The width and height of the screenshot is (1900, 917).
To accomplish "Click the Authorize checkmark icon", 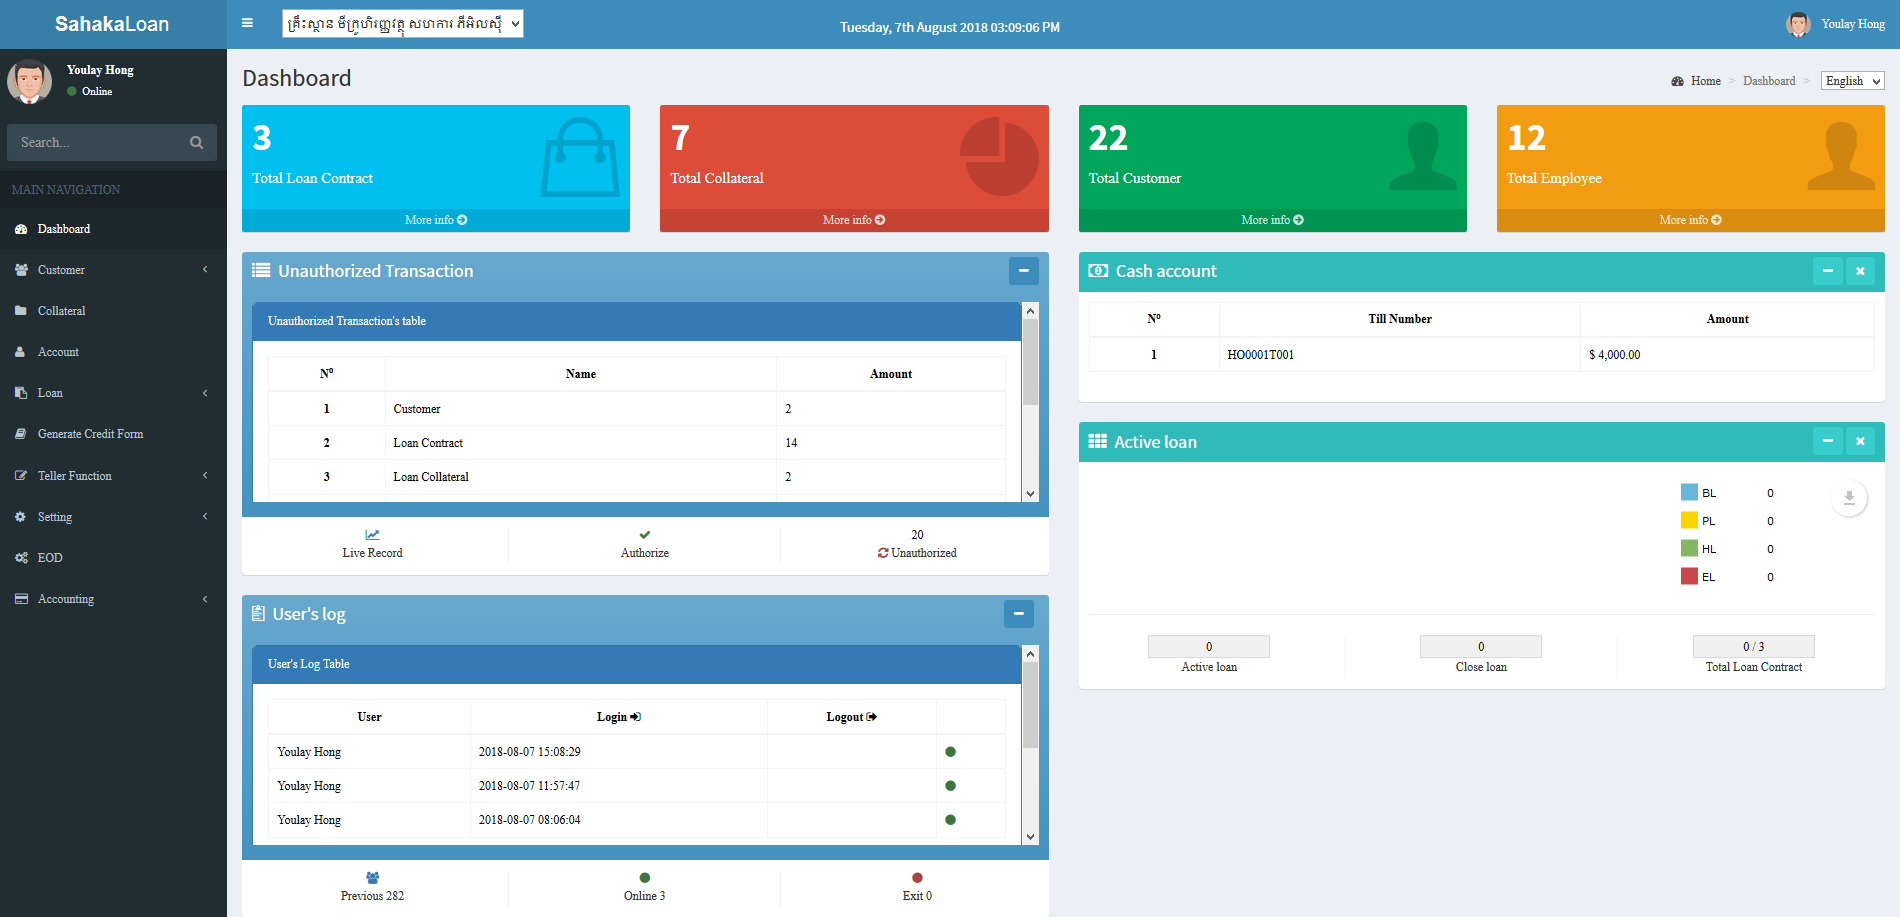I will (645, 535).
